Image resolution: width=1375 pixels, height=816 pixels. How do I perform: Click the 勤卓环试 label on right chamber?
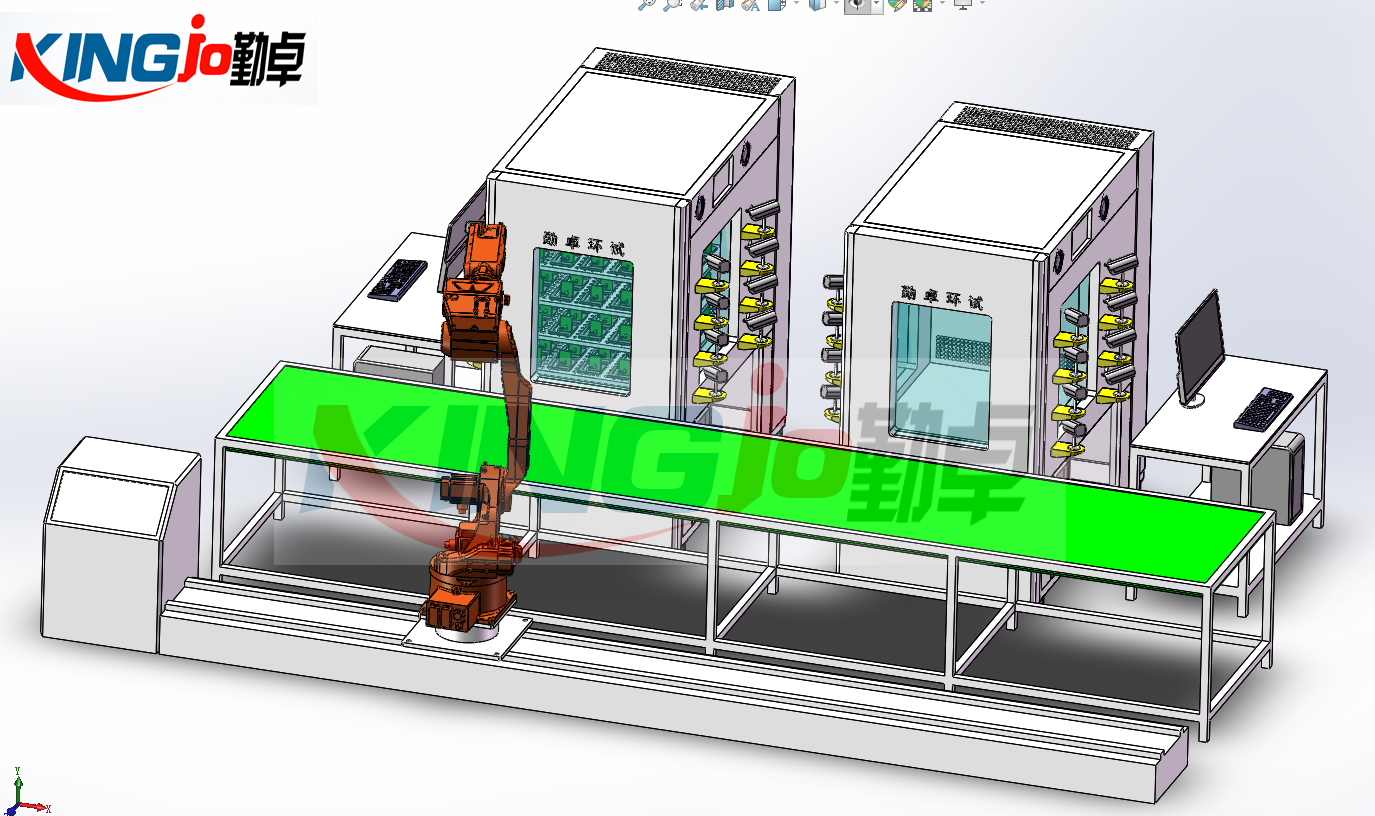coord(942,296)
